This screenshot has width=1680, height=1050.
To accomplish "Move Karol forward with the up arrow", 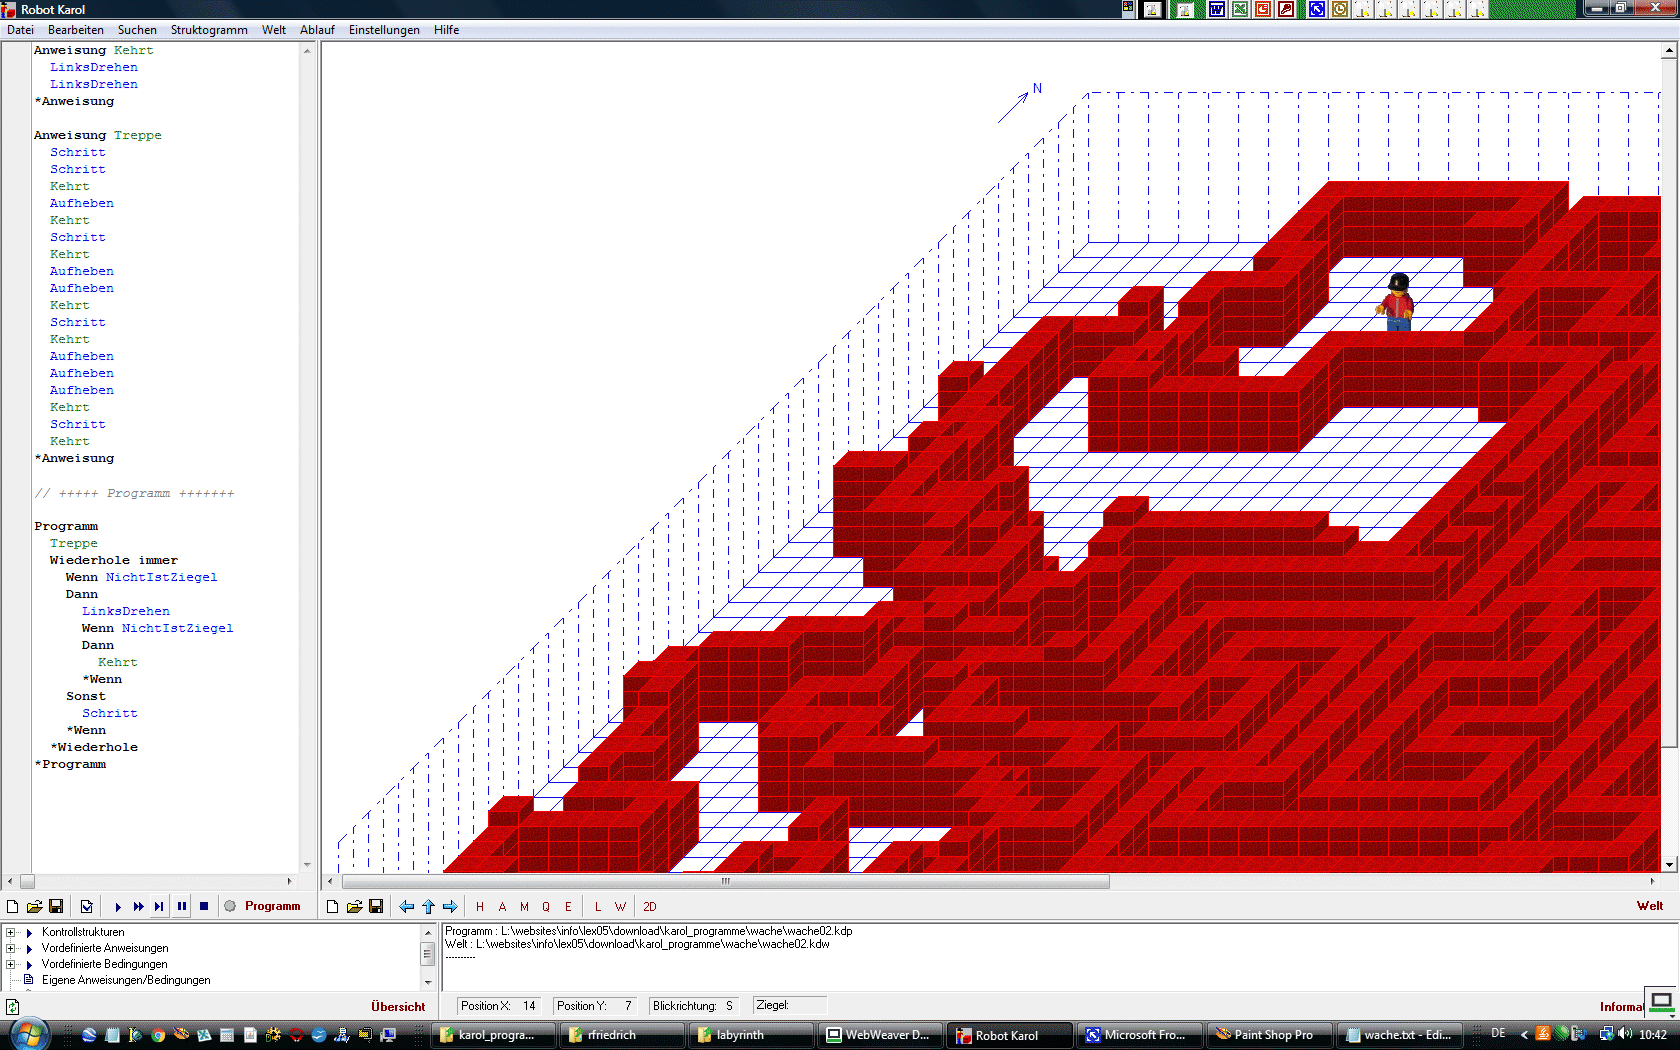I will click(x=428, y=907).
